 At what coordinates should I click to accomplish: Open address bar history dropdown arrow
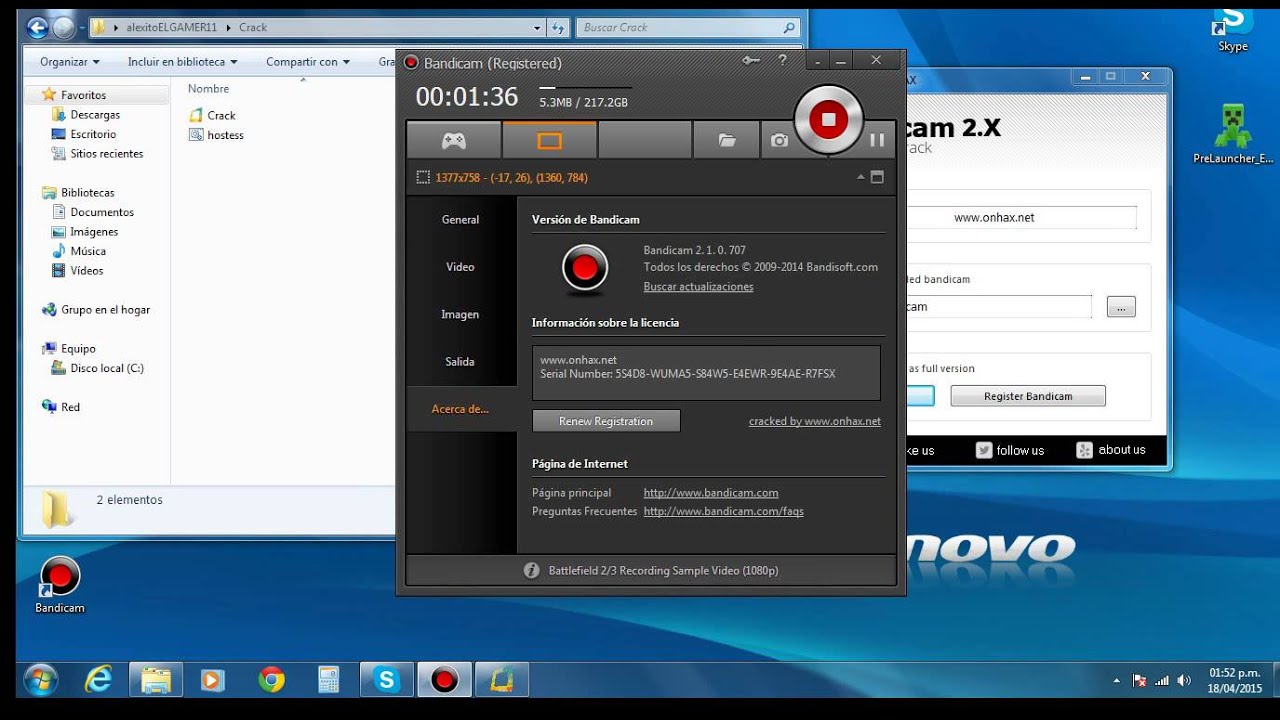point(537,28)
